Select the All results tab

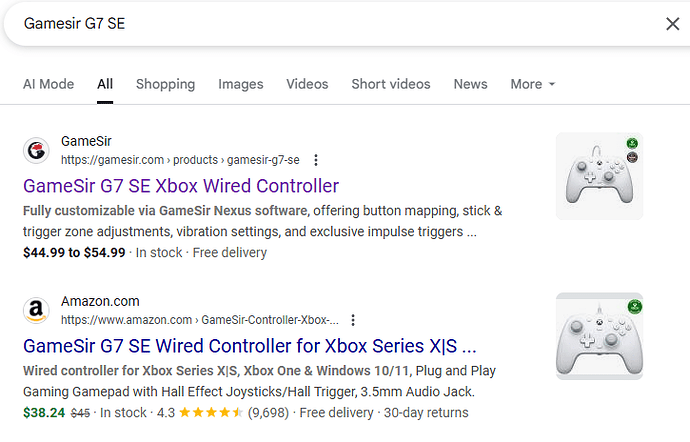click(x=105, y=84)
